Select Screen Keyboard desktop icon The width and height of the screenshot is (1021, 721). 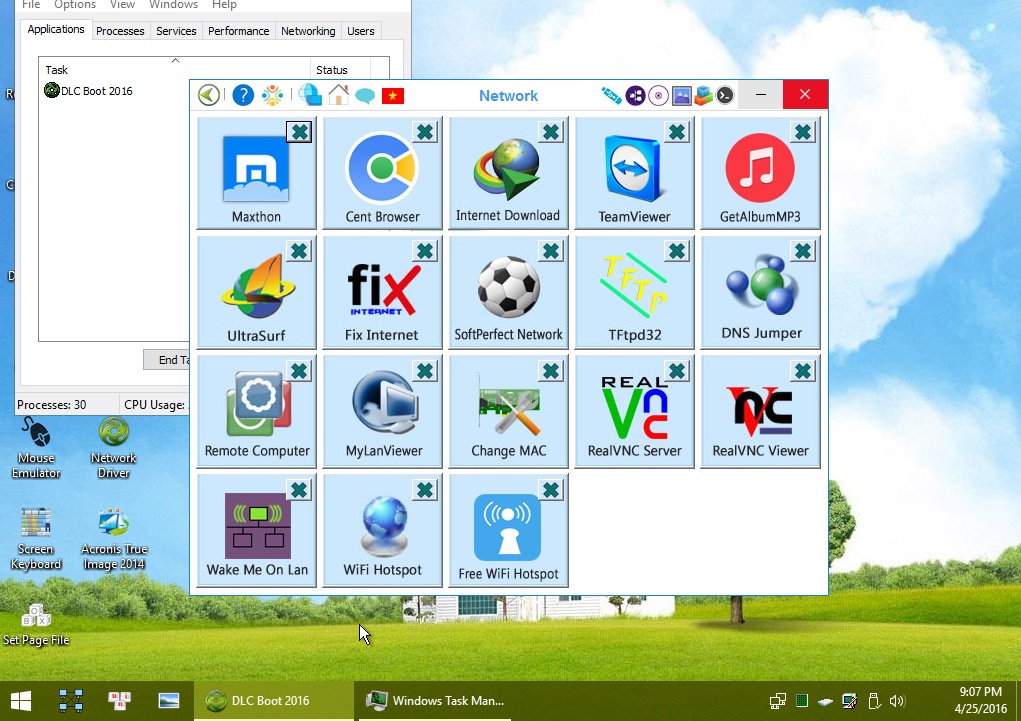(x=36, y=539)
